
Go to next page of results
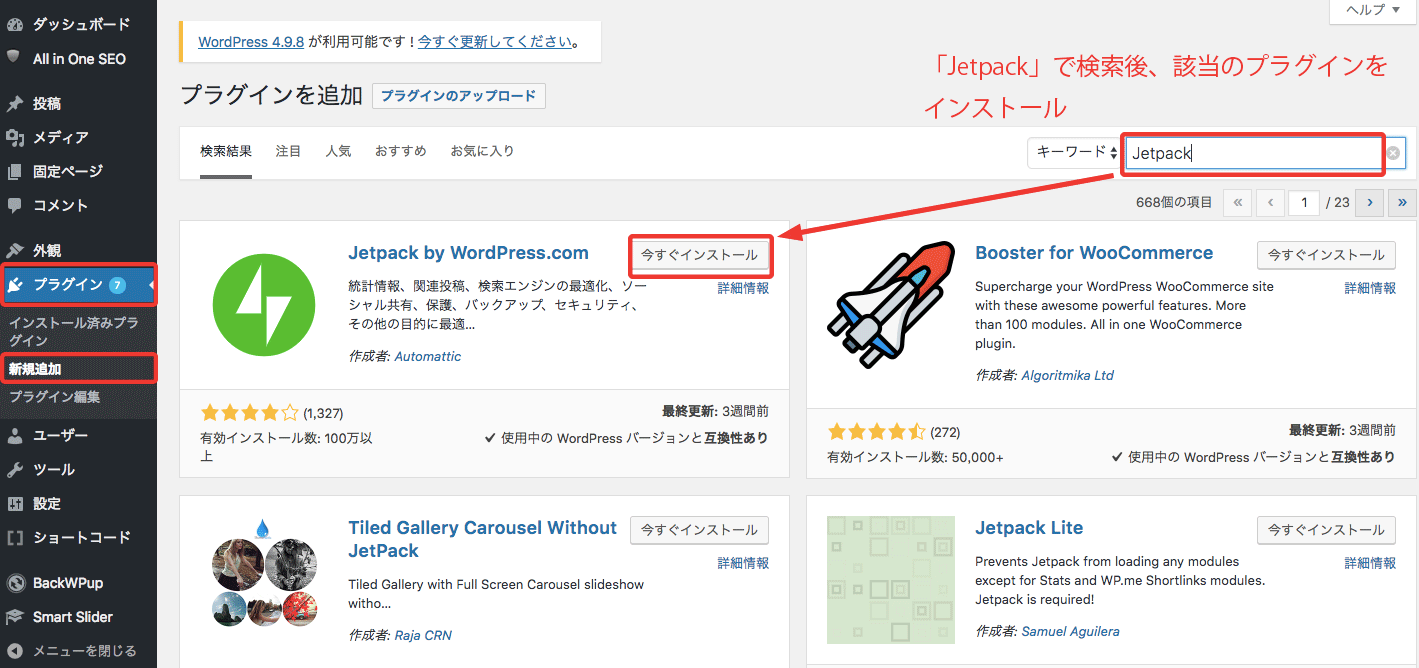(1369, 203)
